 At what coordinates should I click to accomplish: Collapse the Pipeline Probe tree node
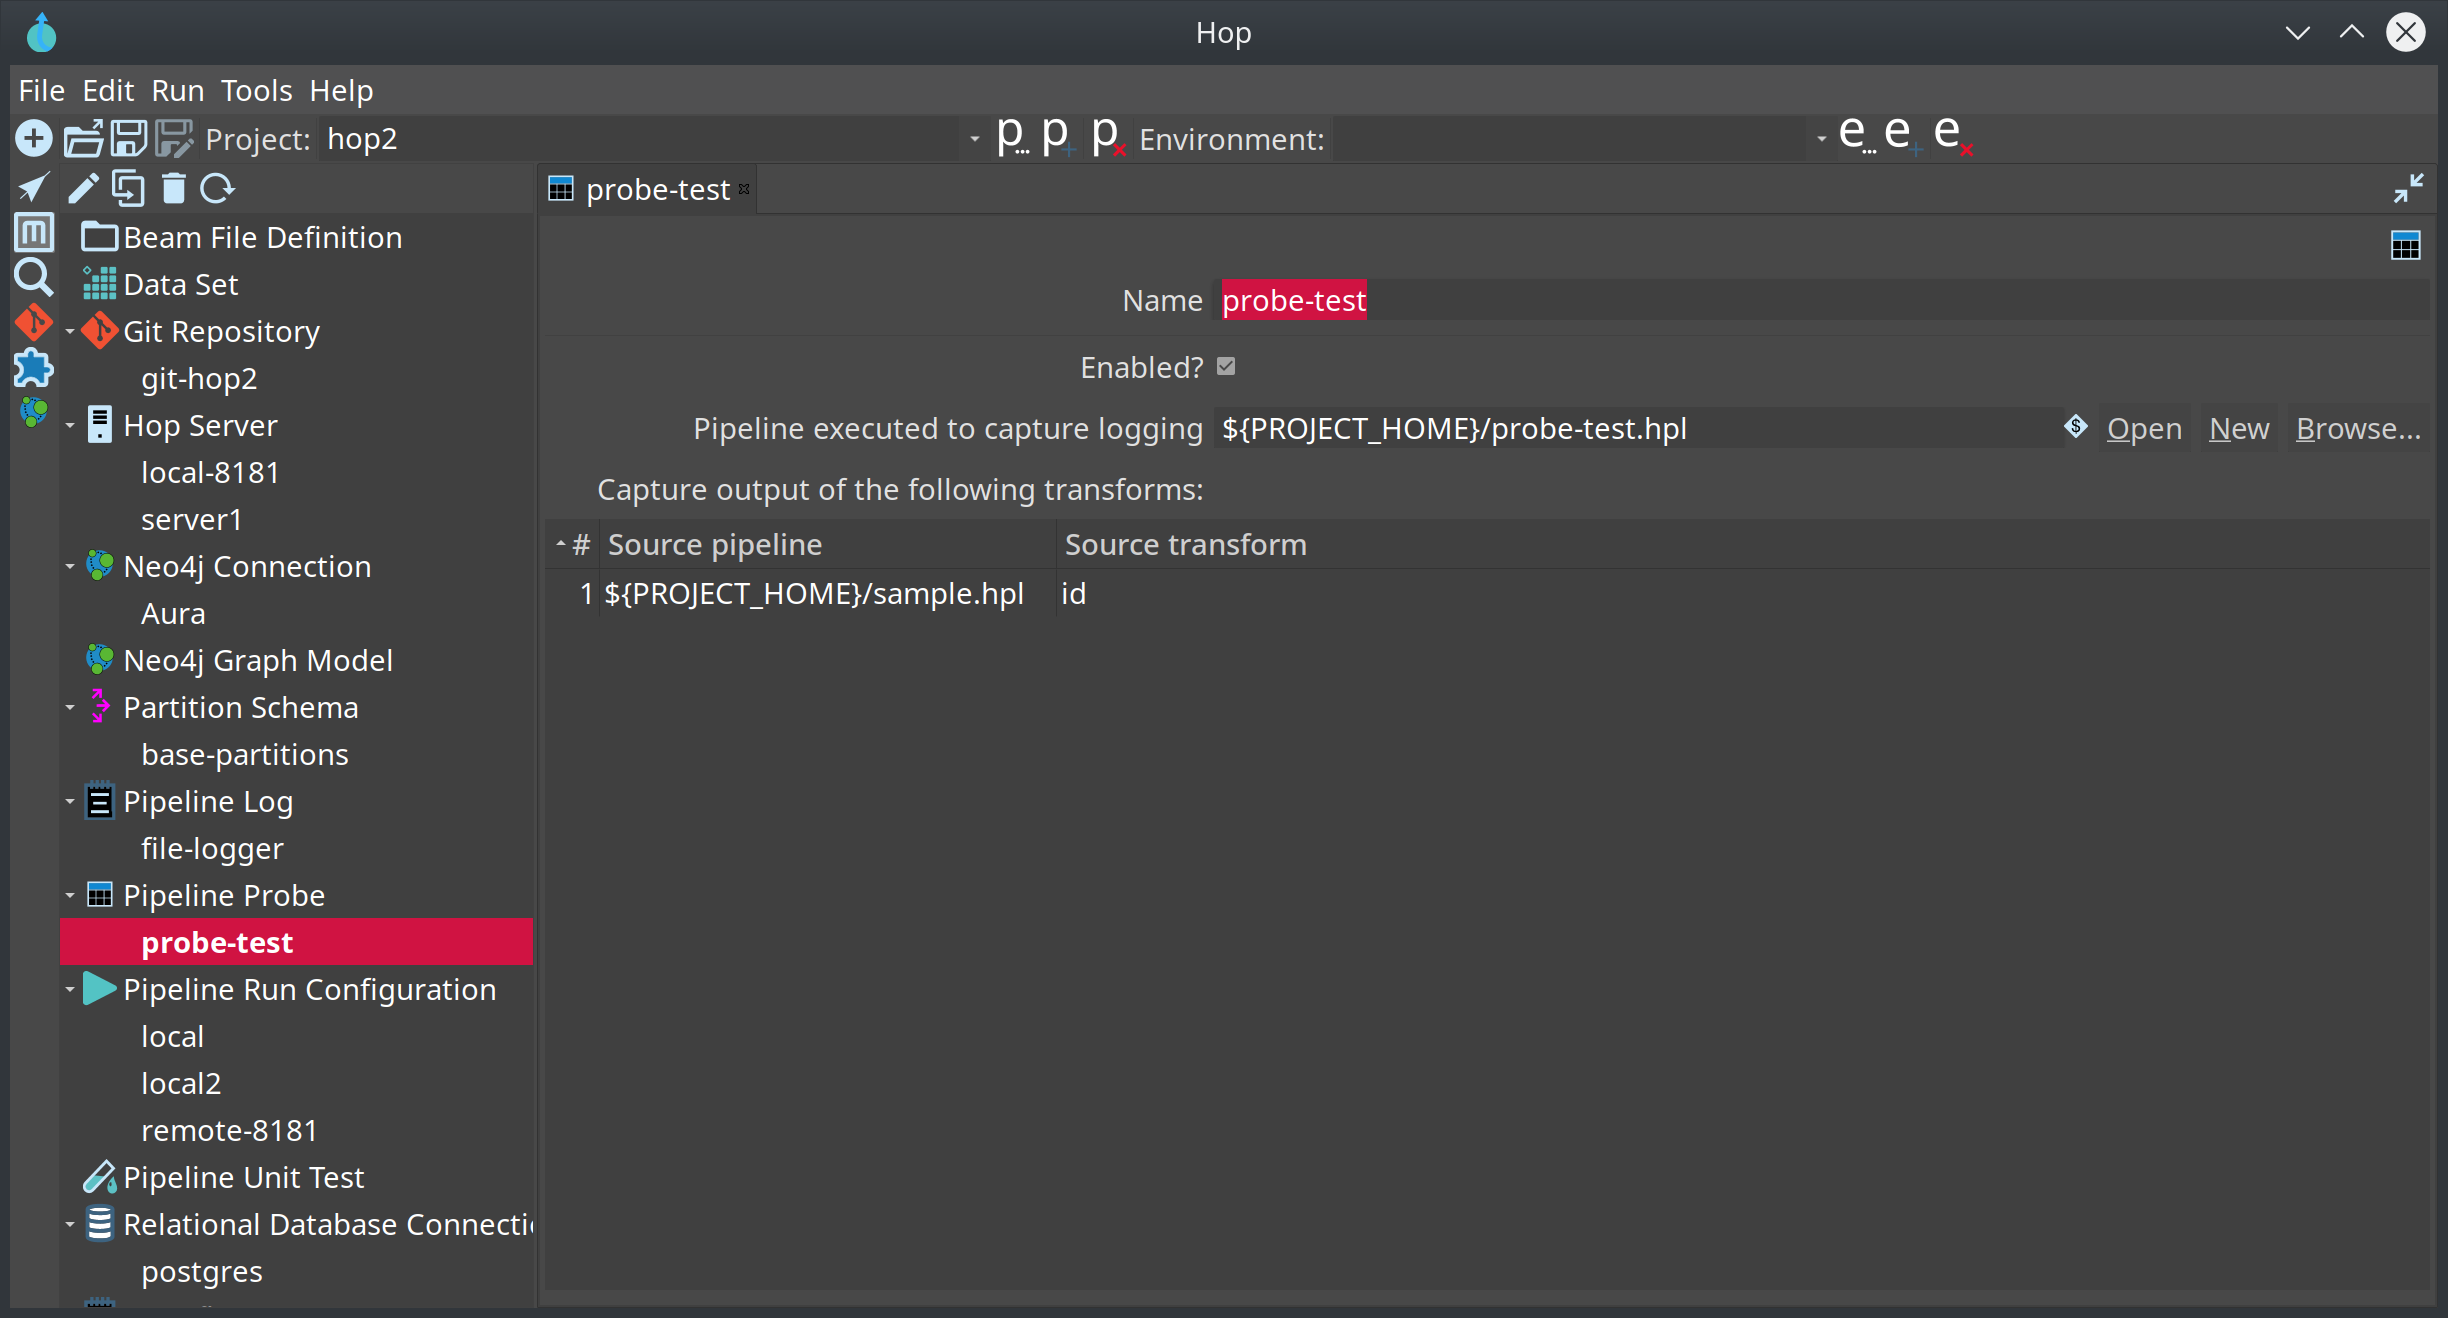click(70, 896)
